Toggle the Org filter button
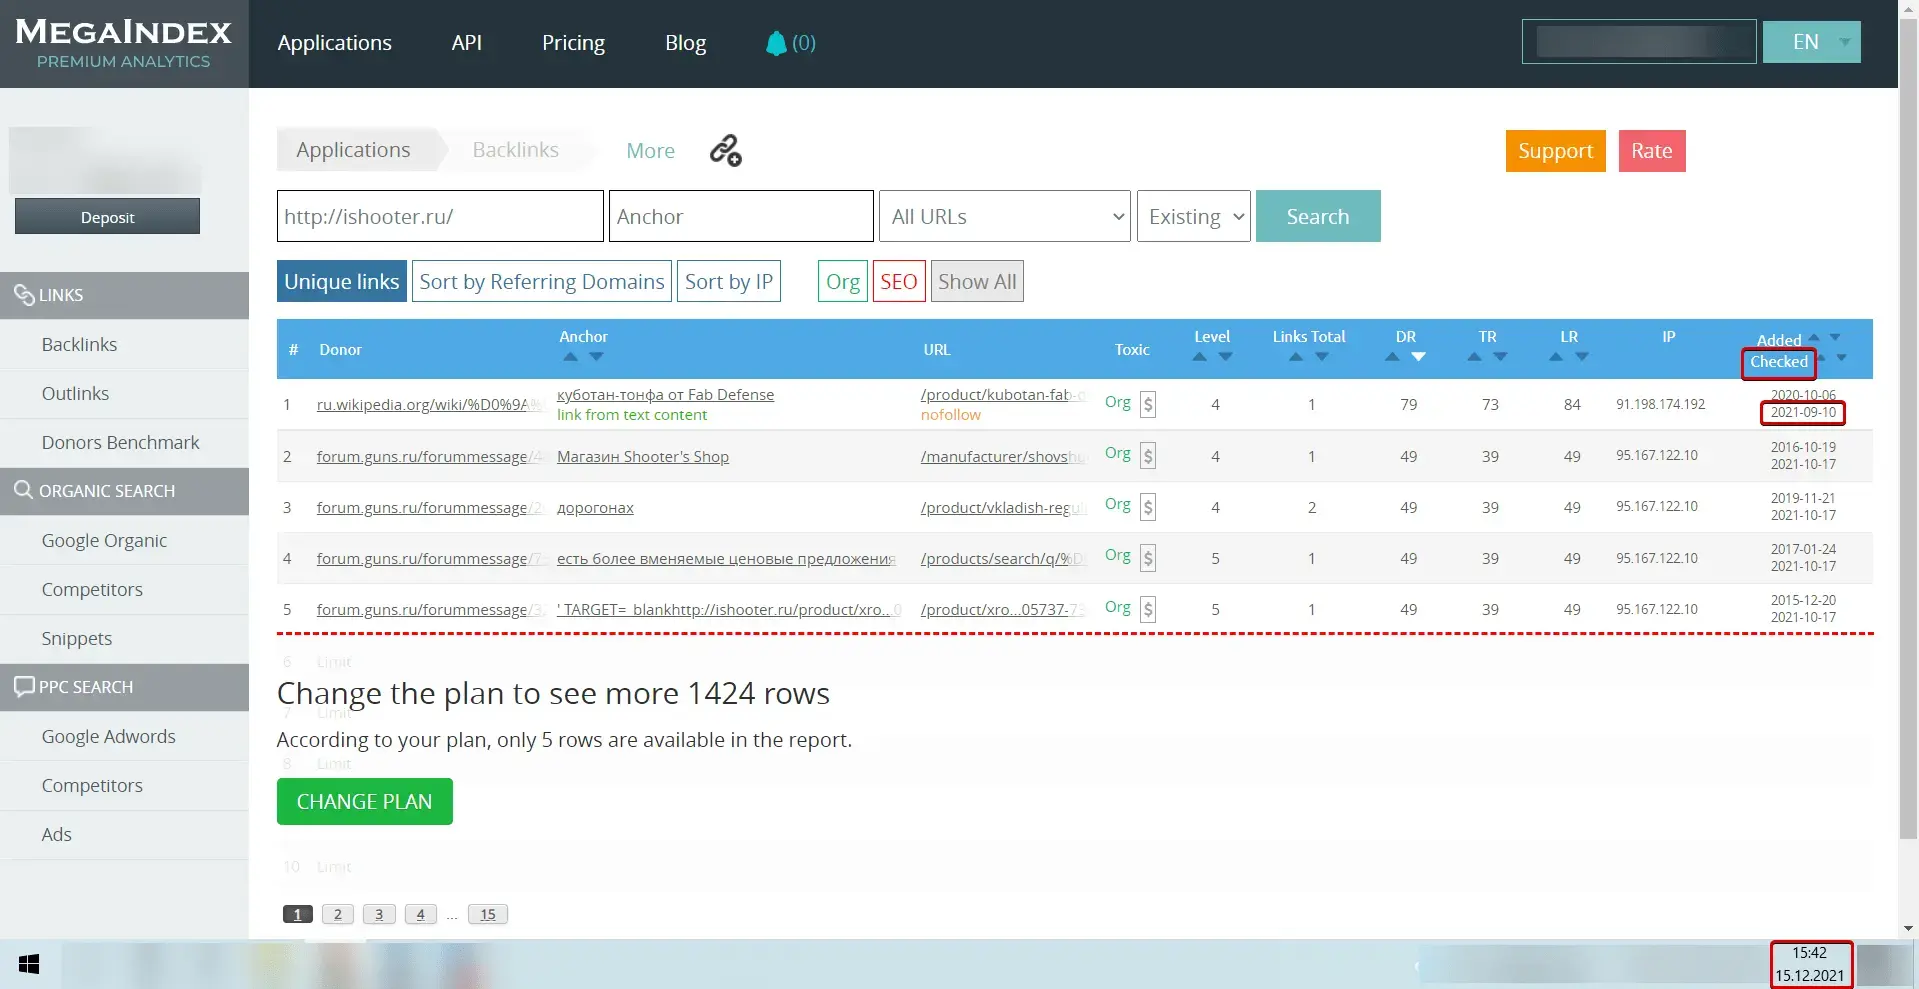 coord(843,282)
